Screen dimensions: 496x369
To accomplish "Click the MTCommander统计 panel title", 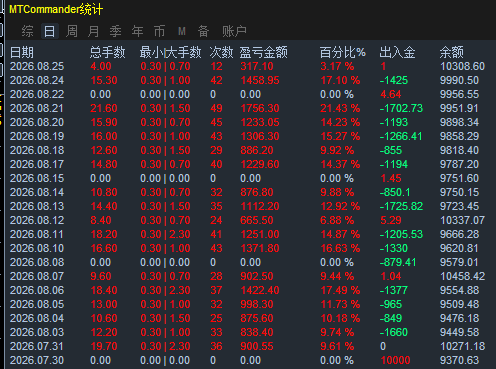I will point(56,9).
